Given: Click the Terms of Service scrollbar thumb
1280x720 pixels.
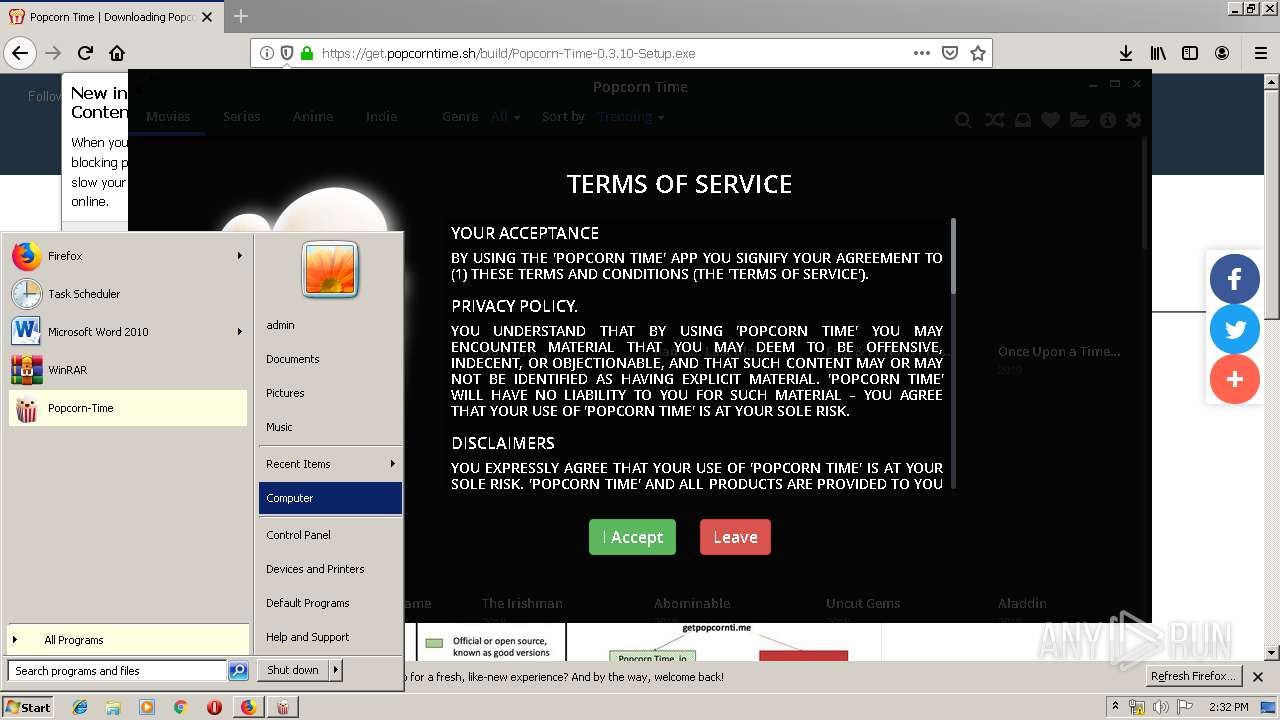Looking at the screenshot, I should tap(954, 256).
